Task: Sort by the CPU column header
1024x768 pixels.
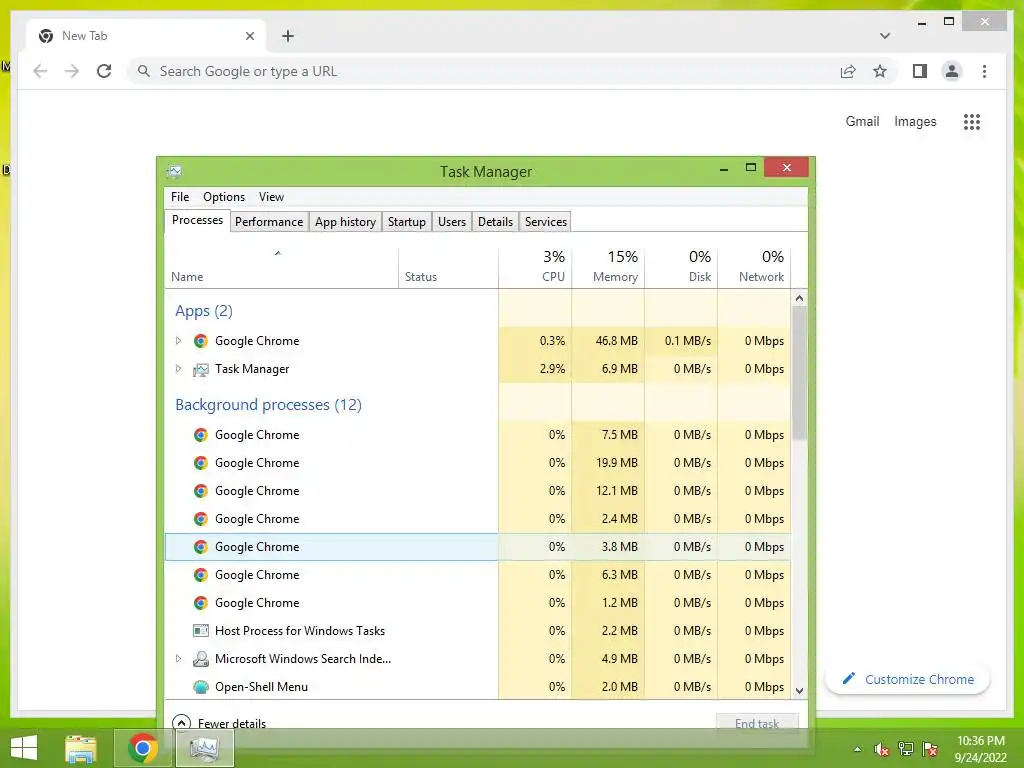Action: (535, 267)
